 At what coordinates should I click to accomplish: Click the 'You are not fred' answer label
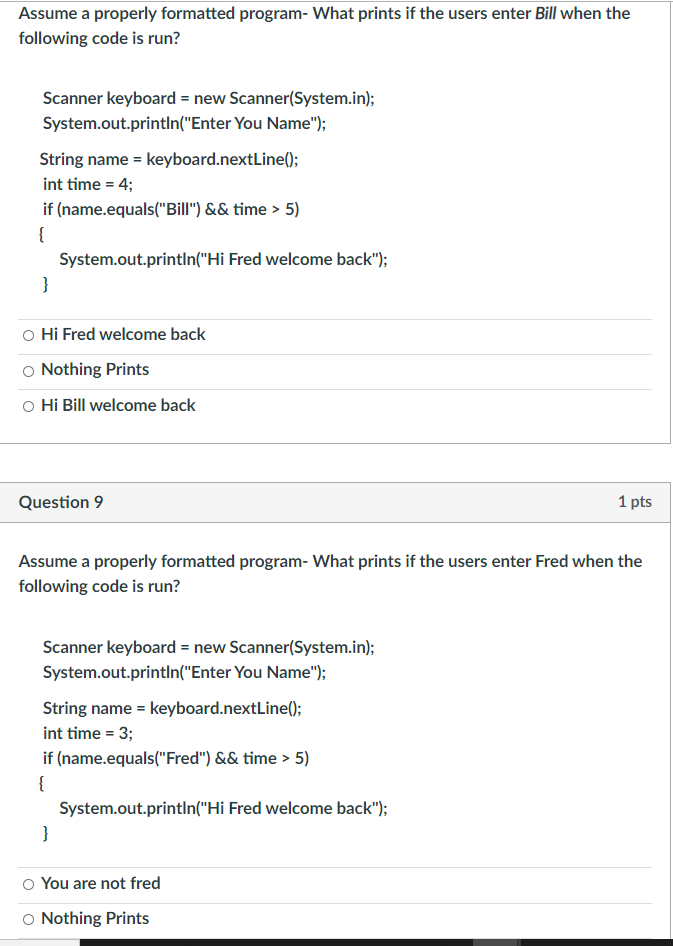(100, 883)
